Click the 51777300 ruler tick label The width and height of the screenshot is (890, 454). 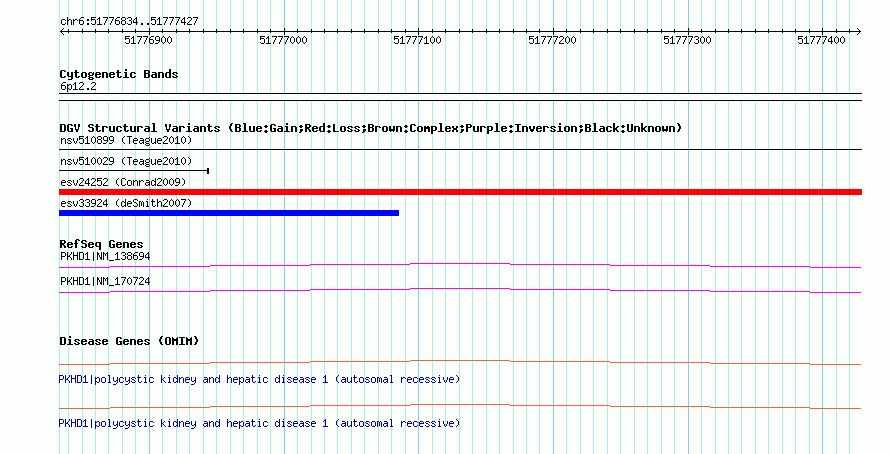pyautogui.click(x=687, y=40)
